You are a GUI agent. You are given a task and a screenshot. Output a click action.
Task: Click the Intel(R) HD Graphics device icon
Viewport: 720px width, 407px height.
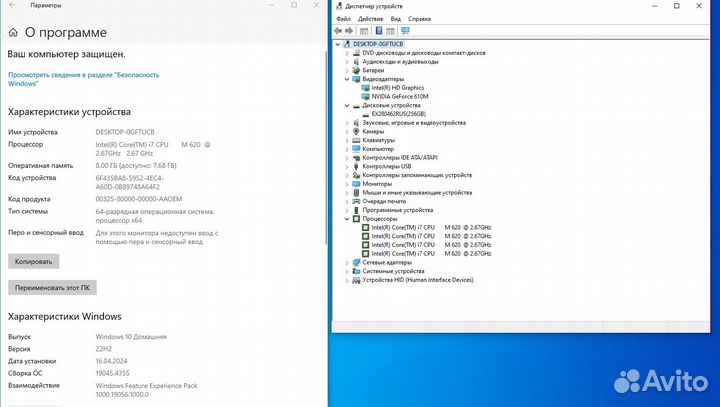(x=366, y=88)
